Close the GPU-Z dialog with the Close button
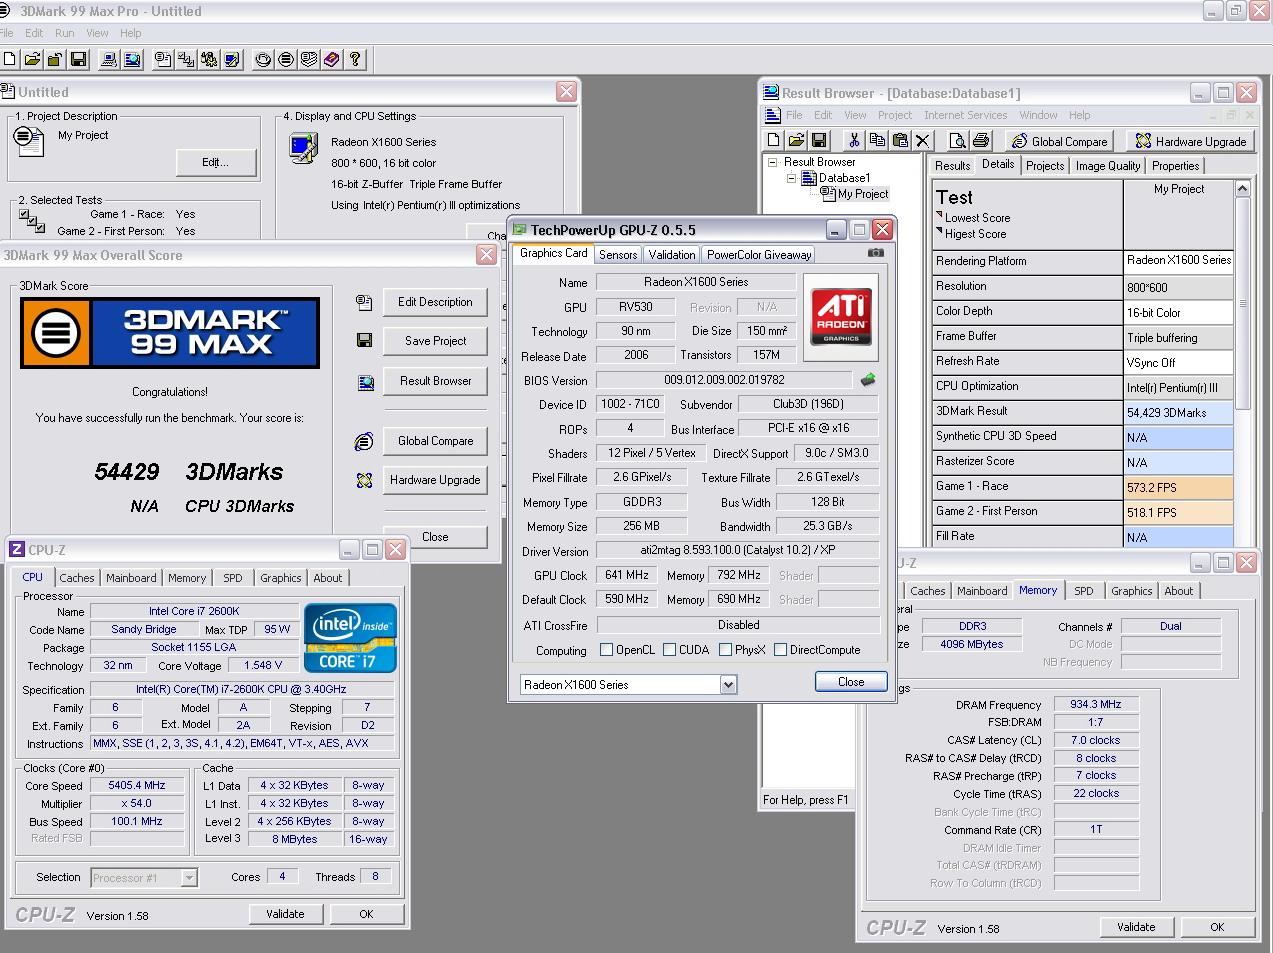 coord(851,682)
